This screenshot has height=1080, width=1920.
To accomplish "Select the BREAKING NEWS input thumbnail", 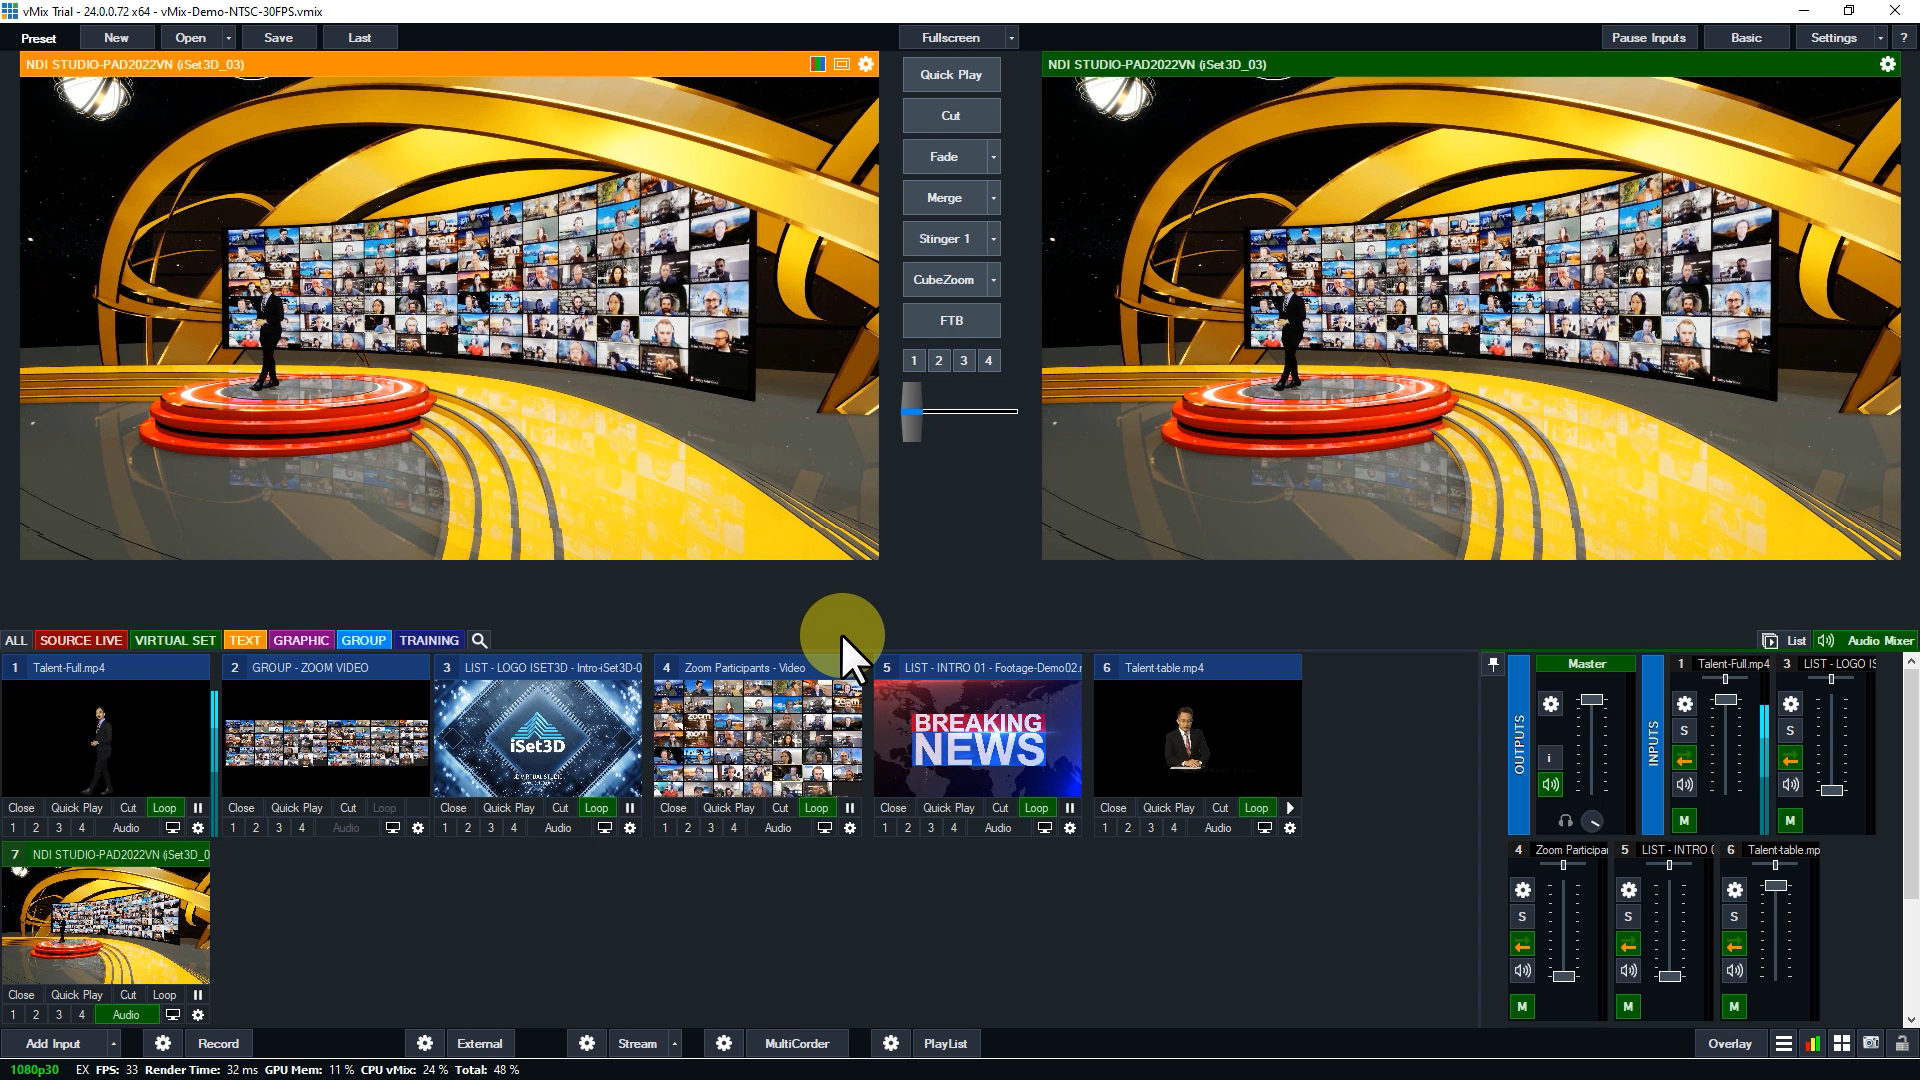I will click(x=977, y=738).
